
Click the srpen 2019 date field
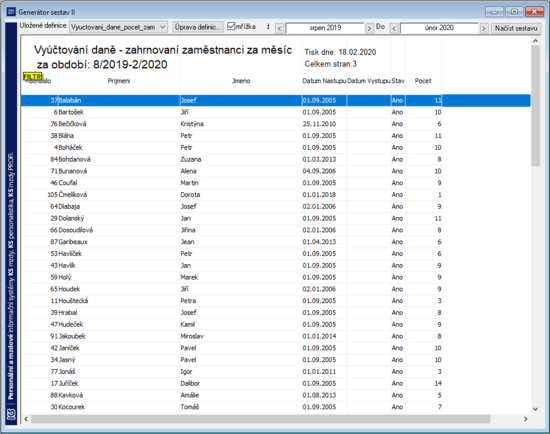325,28
